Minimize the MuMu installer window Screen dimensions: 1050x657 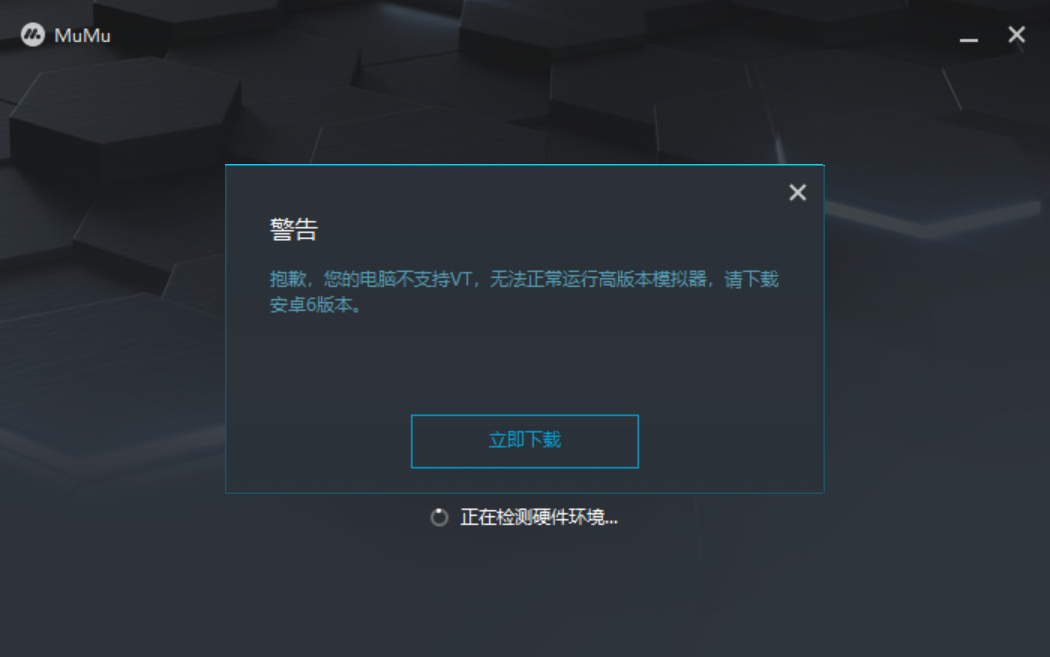click(968, 35)
